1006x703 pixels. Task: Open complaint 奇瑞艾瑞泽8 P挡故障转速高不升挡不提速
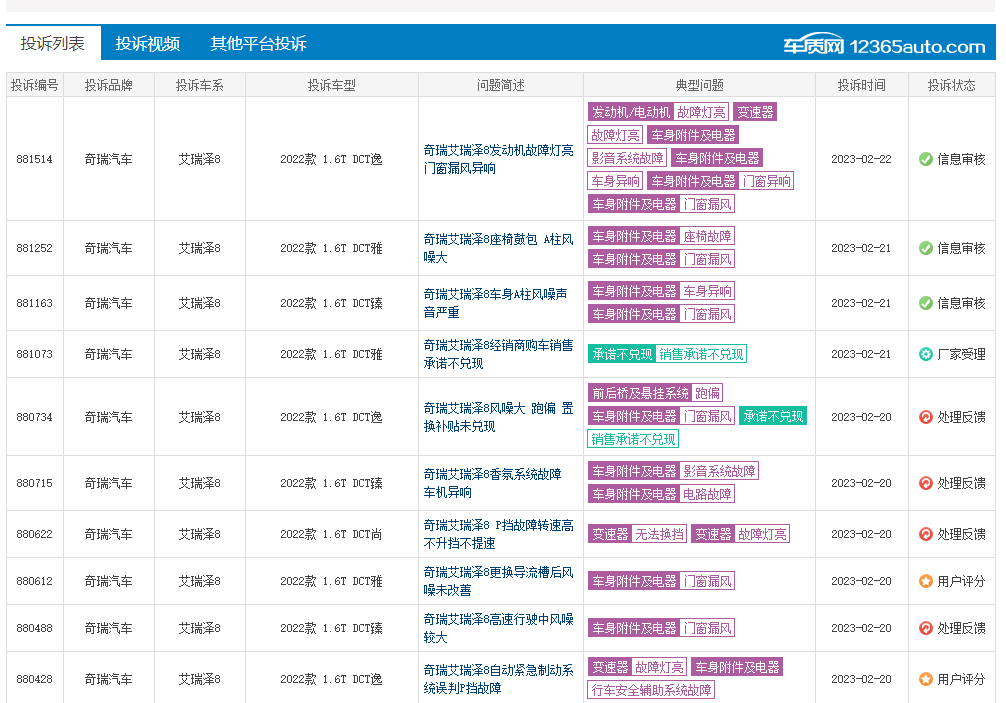click(499, 534)
